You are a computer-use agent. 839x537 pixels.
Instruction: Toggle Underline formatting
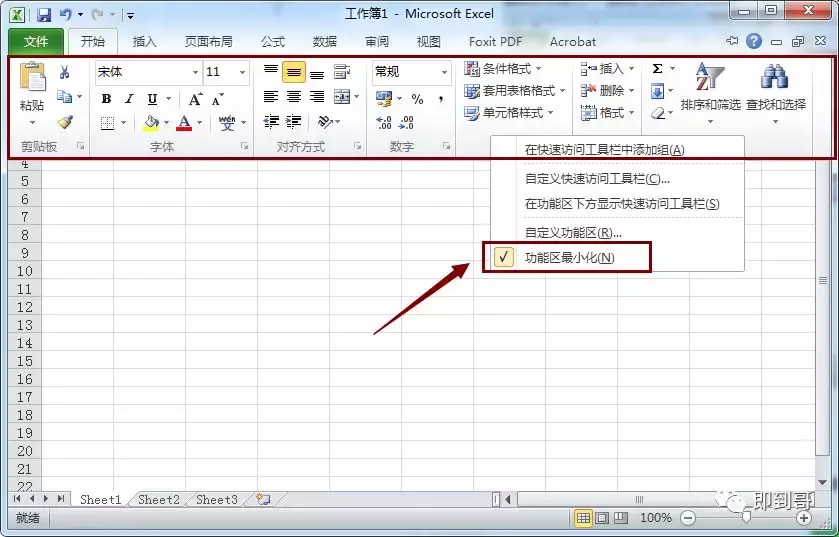[x=152, y=98]
